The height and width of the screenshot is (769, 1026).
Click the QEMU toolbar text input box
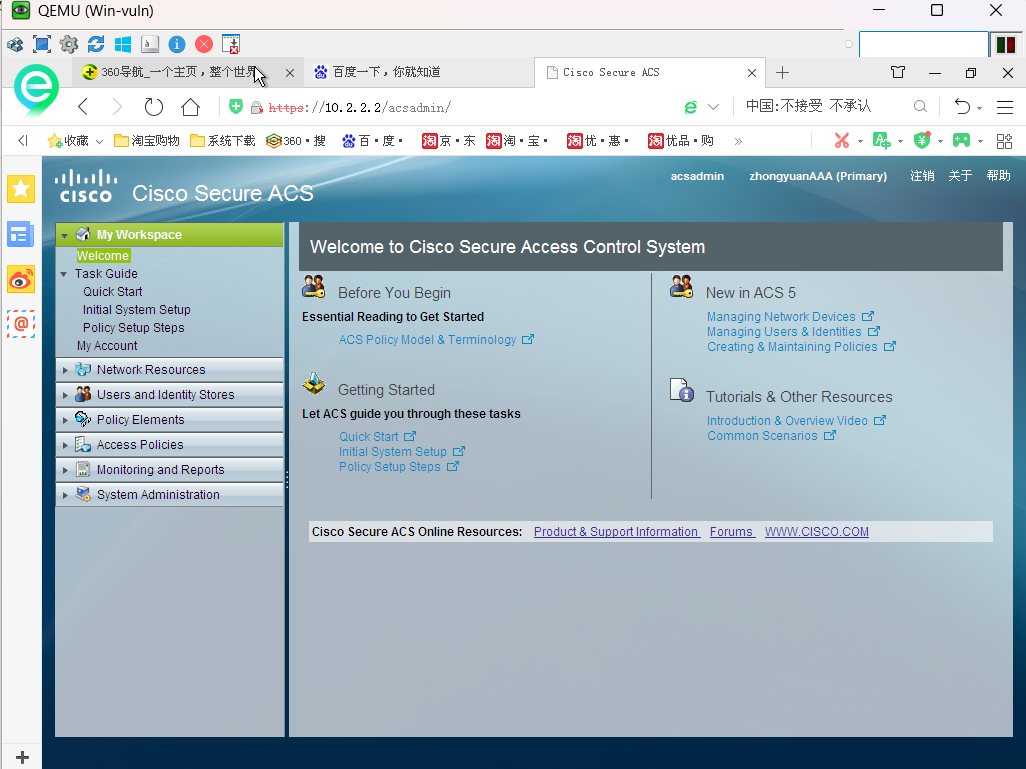923,45
